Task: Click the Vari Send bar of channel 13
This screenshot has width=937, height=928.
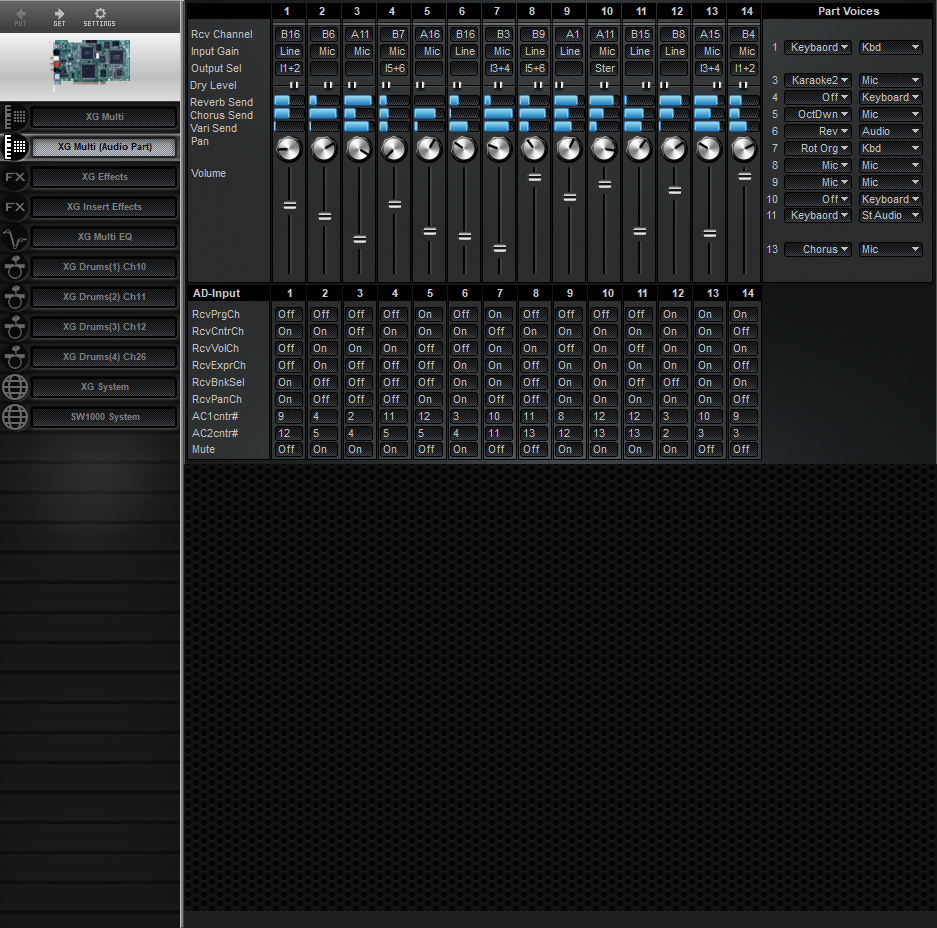Action: (x=709, y=126)
